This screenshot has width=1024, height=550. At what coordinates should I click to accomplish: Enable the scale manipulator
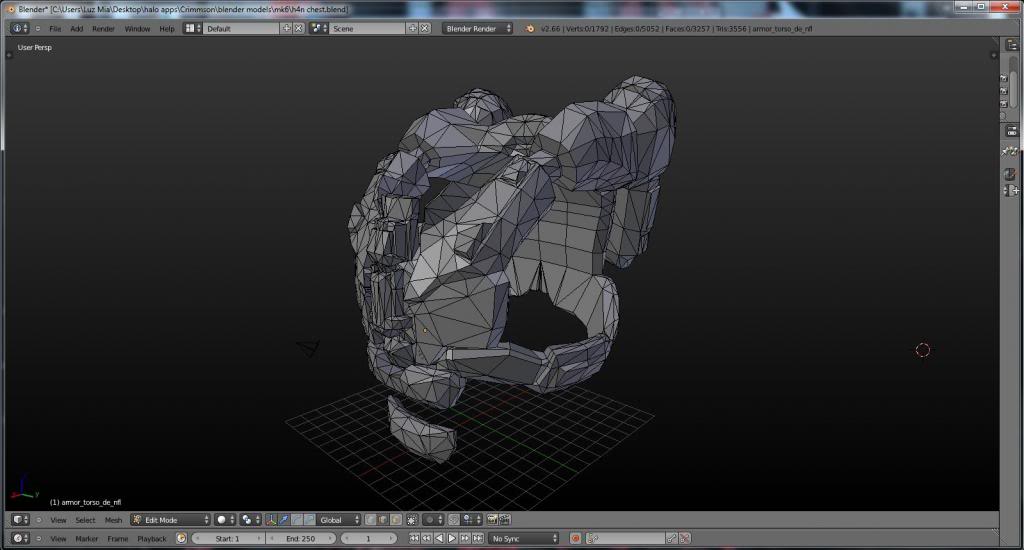point(310,520)
